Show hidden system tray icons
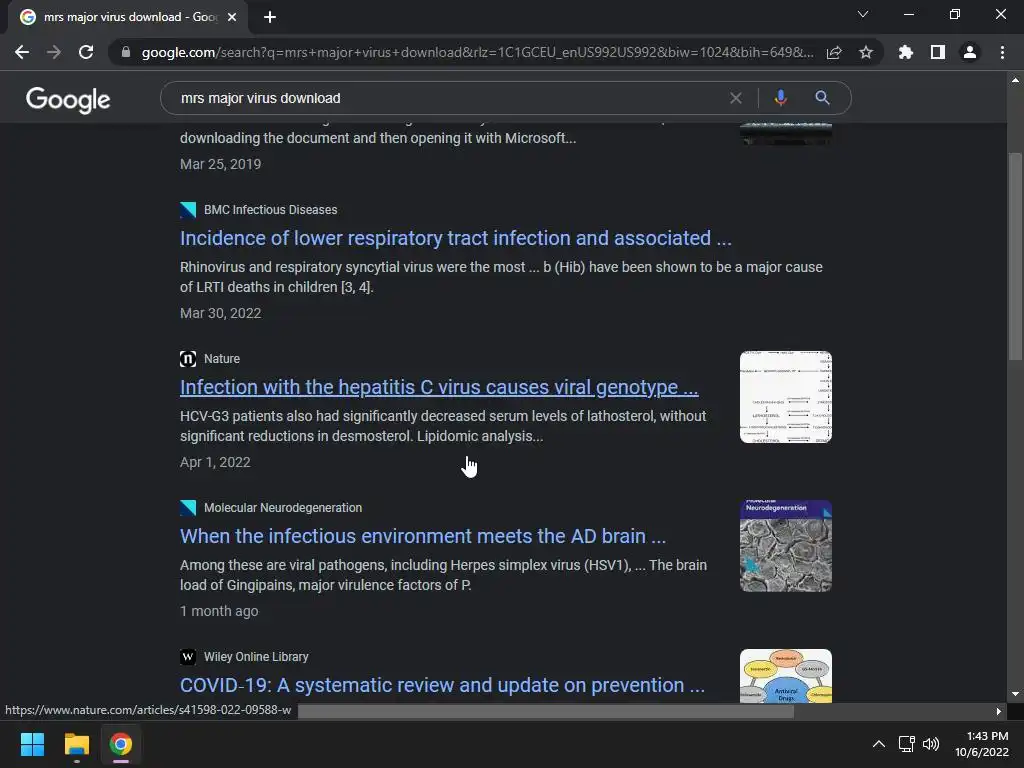 tap(879, 744)
